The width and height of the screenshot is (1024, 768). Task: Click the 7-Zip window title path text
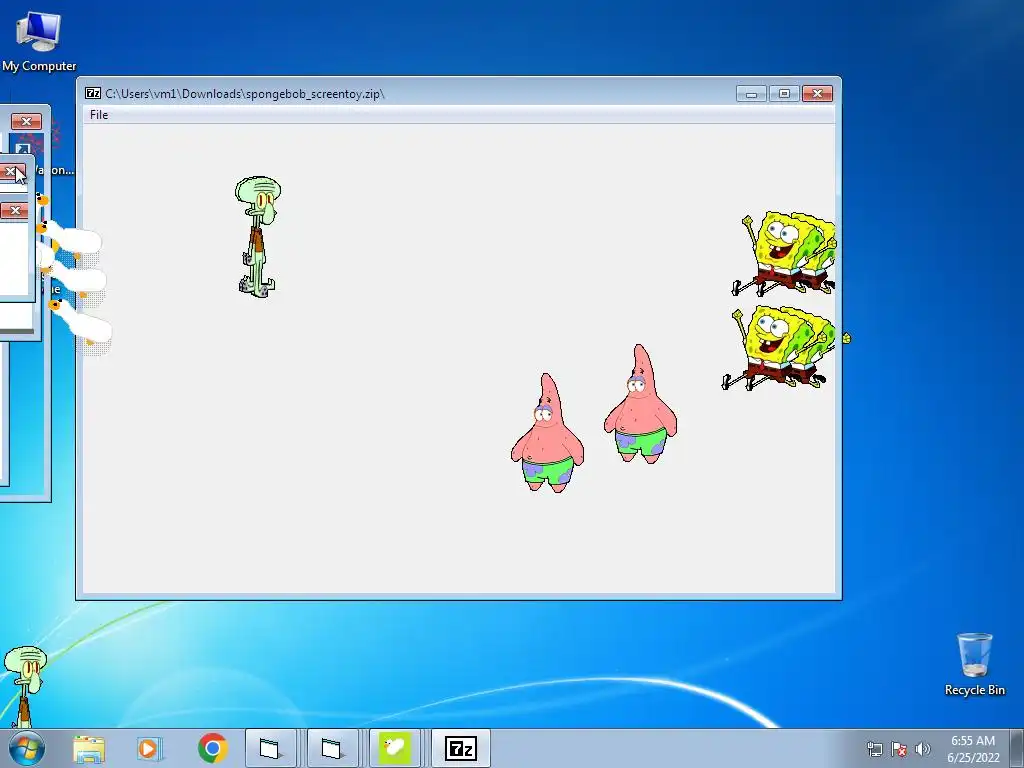point(245,94)
